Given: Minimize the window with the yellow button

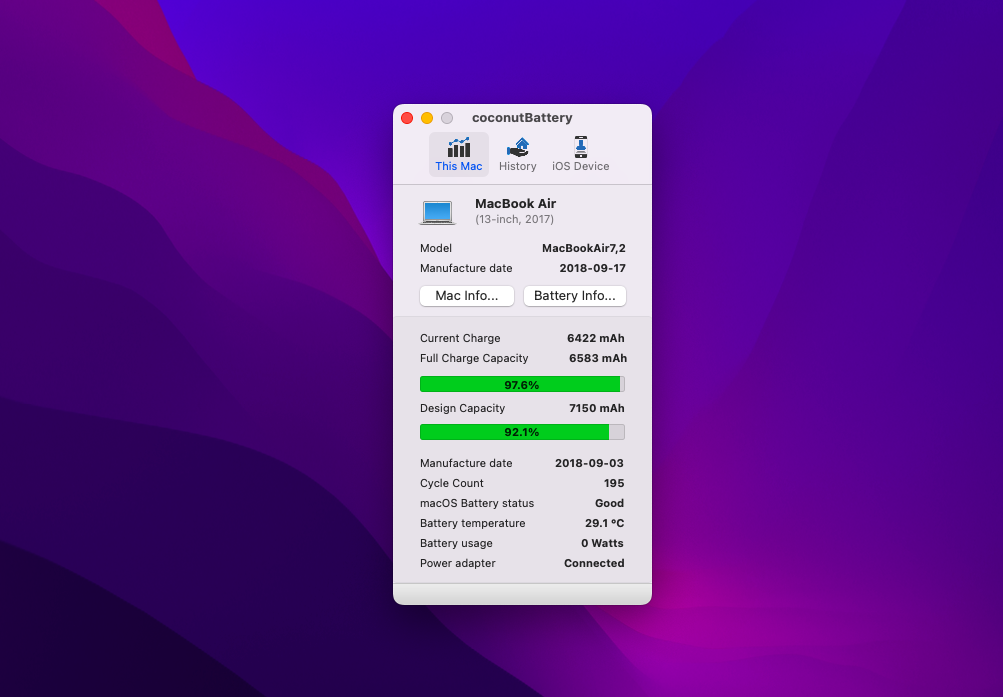Looking at the screenshot, I should tap(427, 118).
